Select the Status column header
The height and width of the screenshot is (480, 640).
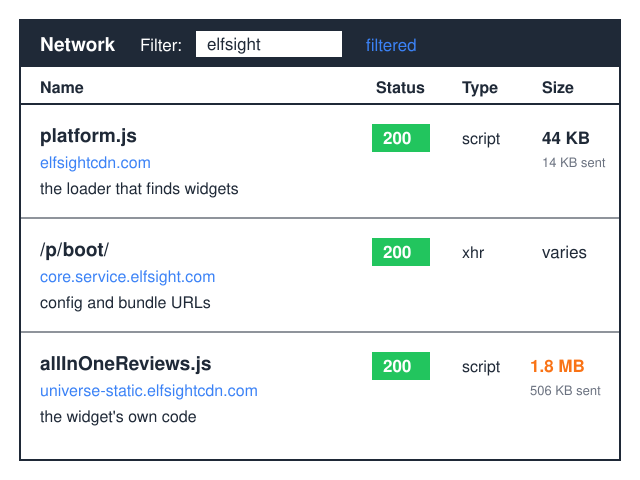(400, 88)
